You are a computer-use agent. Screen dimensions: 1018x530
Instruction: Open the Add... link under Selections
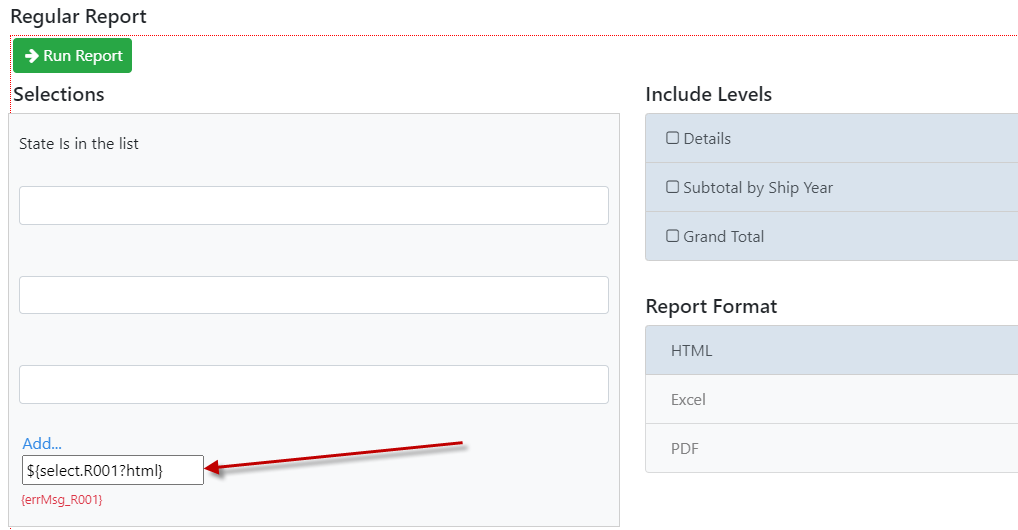(x=42, y=443)
